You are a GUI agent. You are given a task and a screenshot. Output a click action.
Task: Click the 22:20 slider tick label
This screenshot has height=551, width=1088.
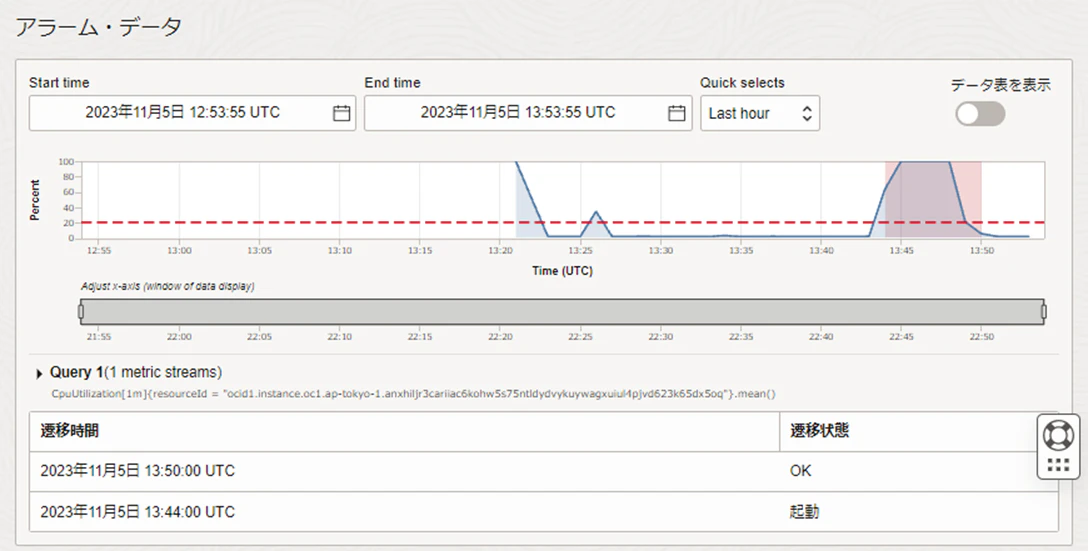point(500,337)
